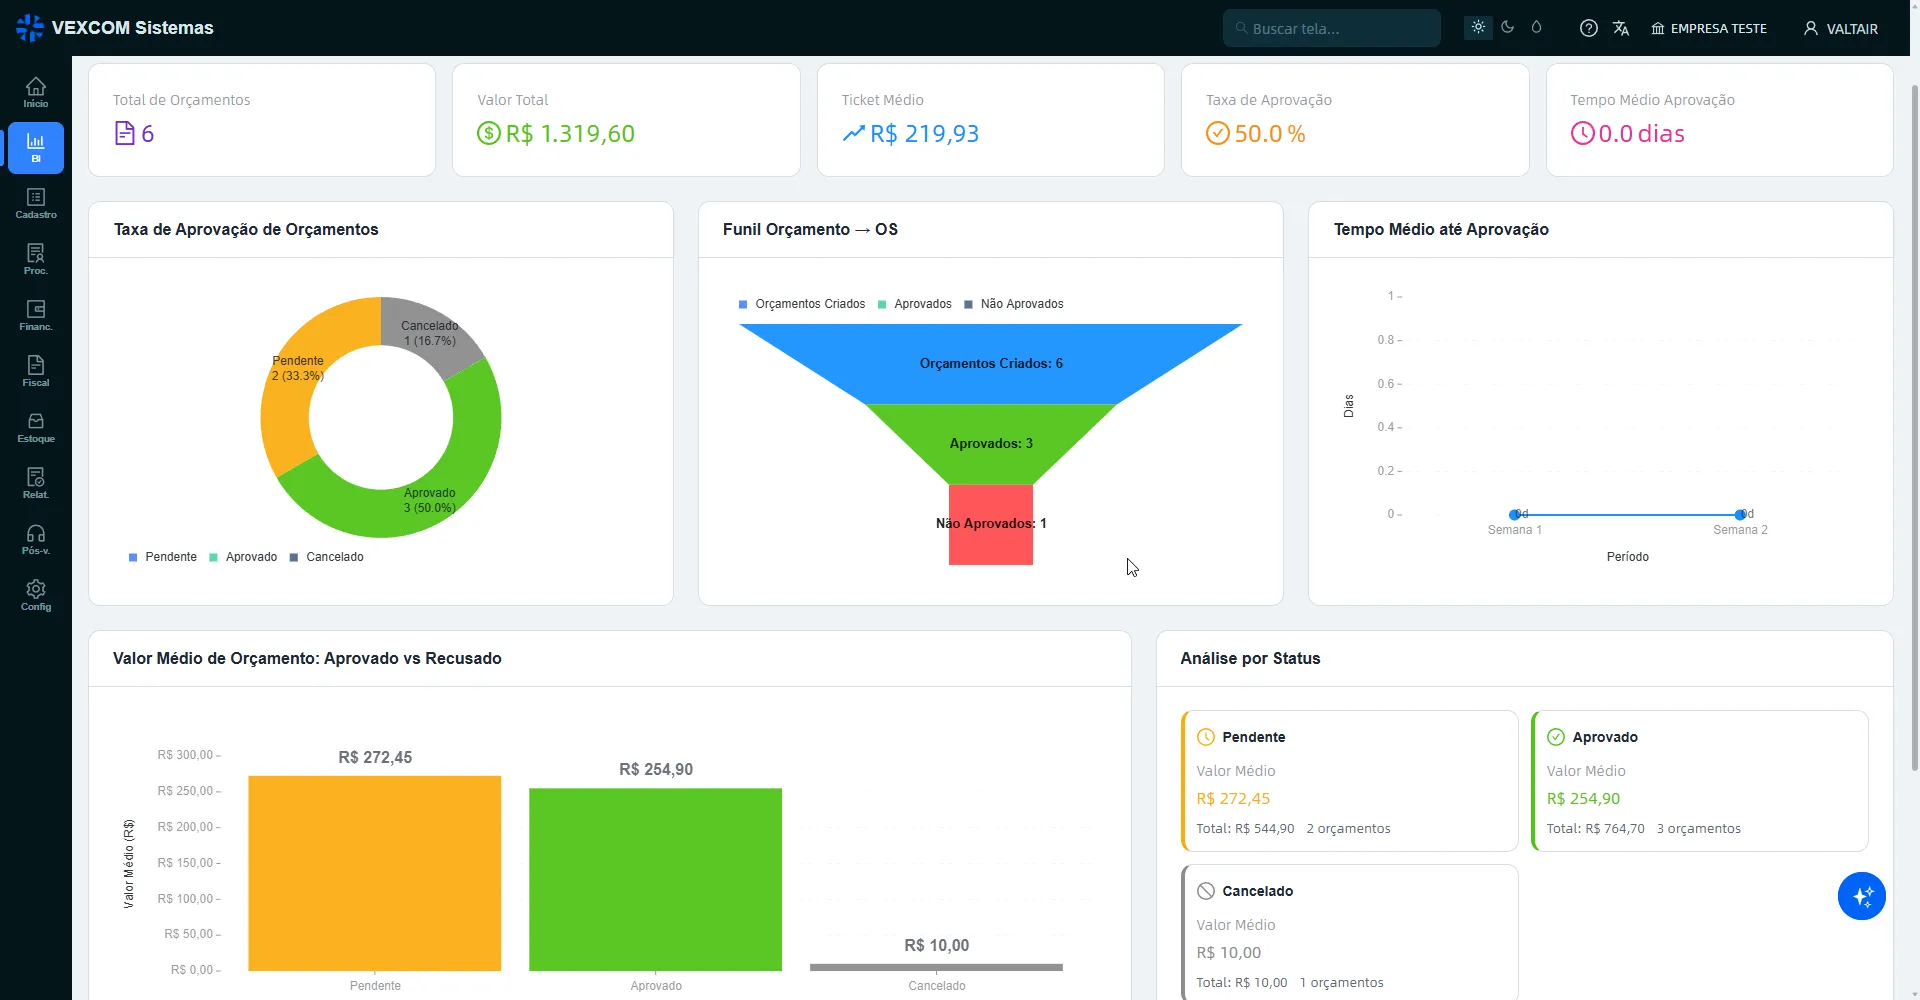Image resolution: width=1920 pixels, height=1000 pixels.
Task: Click the blue sparkle assistant button
Action: [x=1862, y=896]
